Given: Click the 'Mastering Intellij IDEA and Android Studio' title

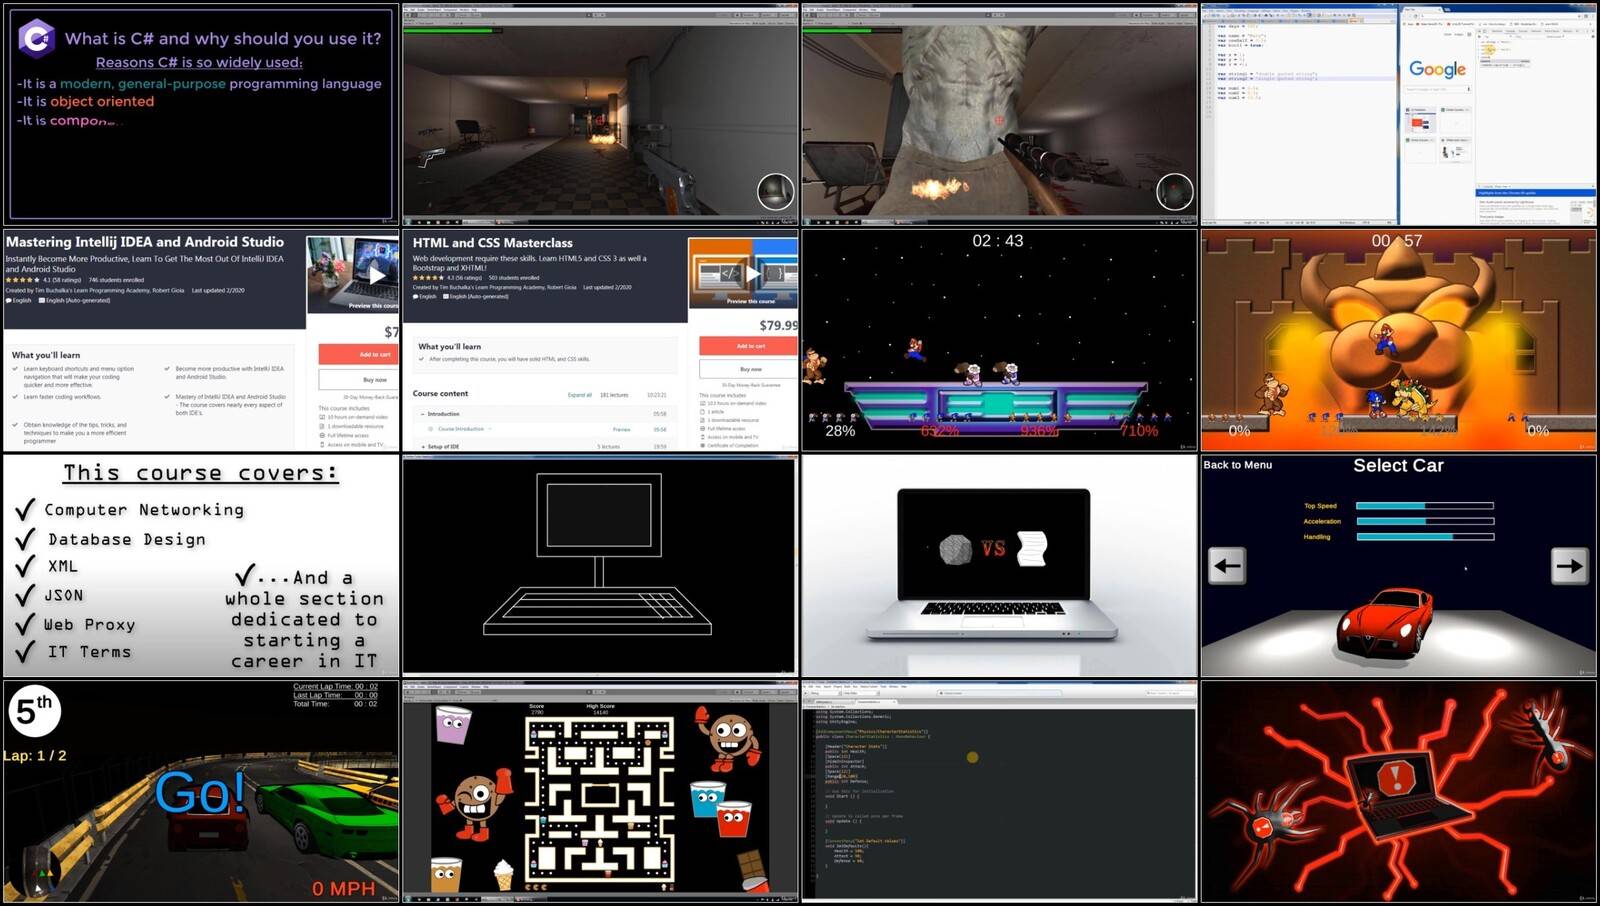Looking at the screenshot, I should pyautogui.click(x=145, y=242).
